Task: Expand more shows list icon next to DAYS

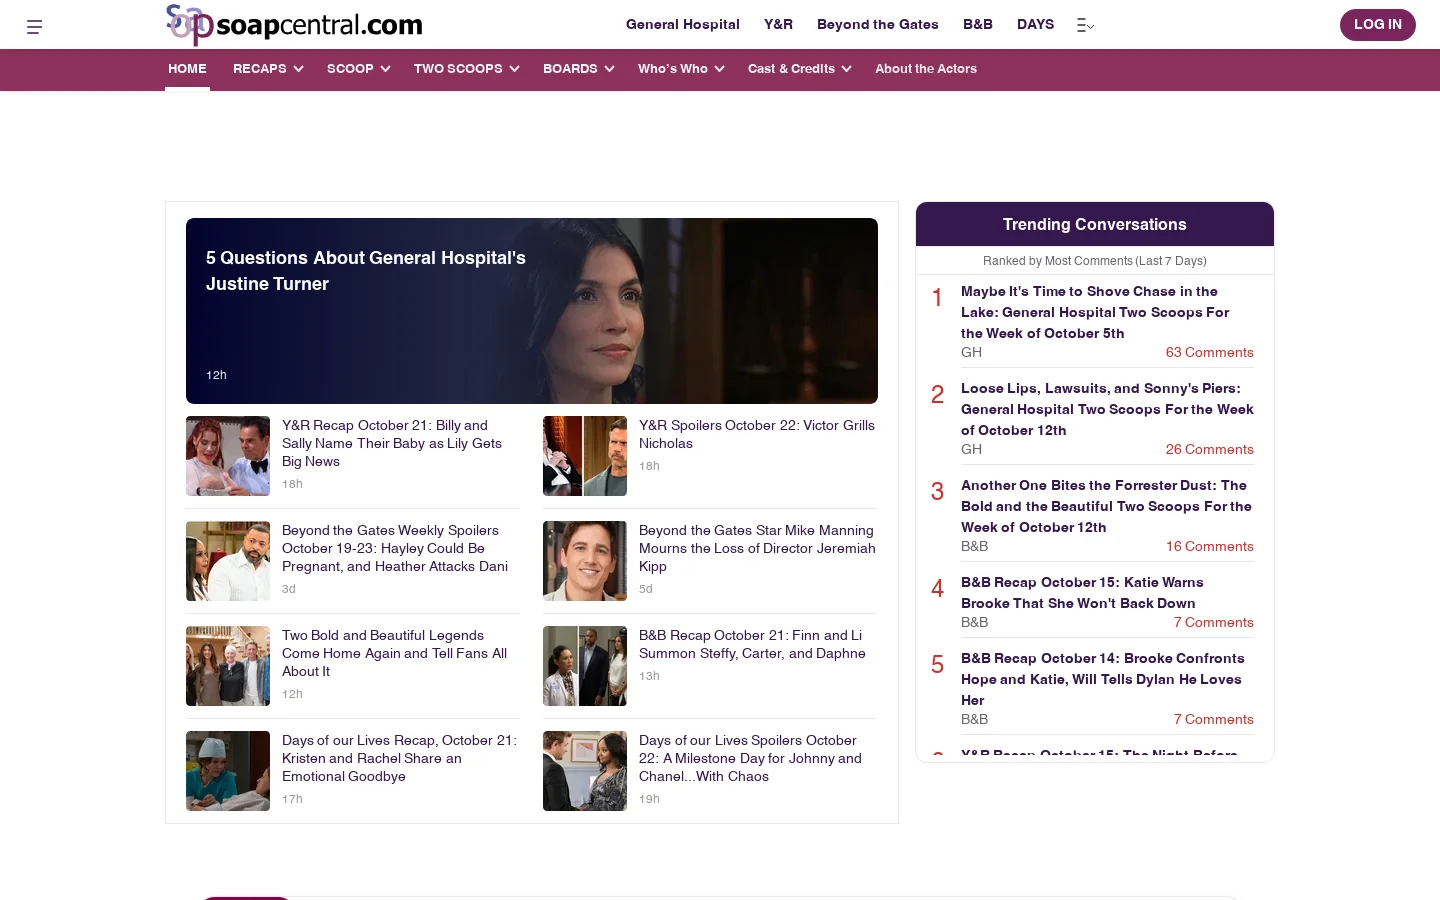Action: pos(1085,25)
